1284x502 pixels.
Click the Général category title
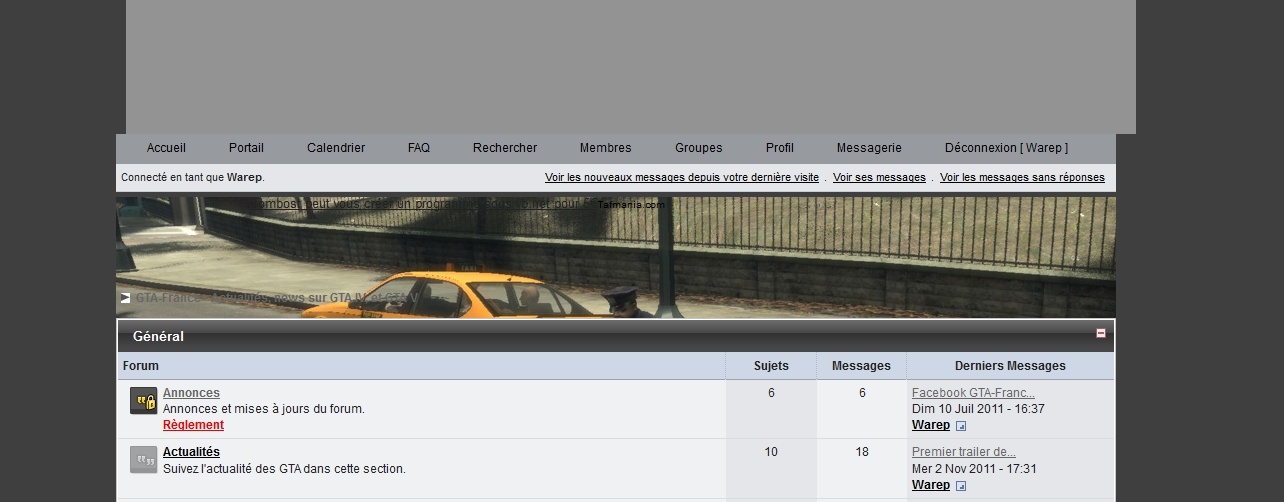tap(158, 337)
